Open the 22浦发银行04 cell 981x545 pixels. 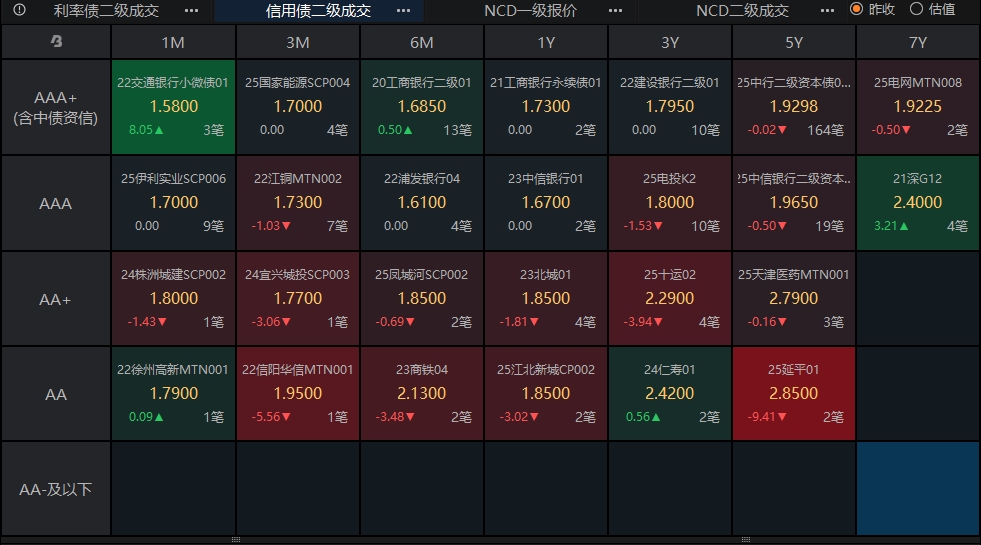pos(422,203)
